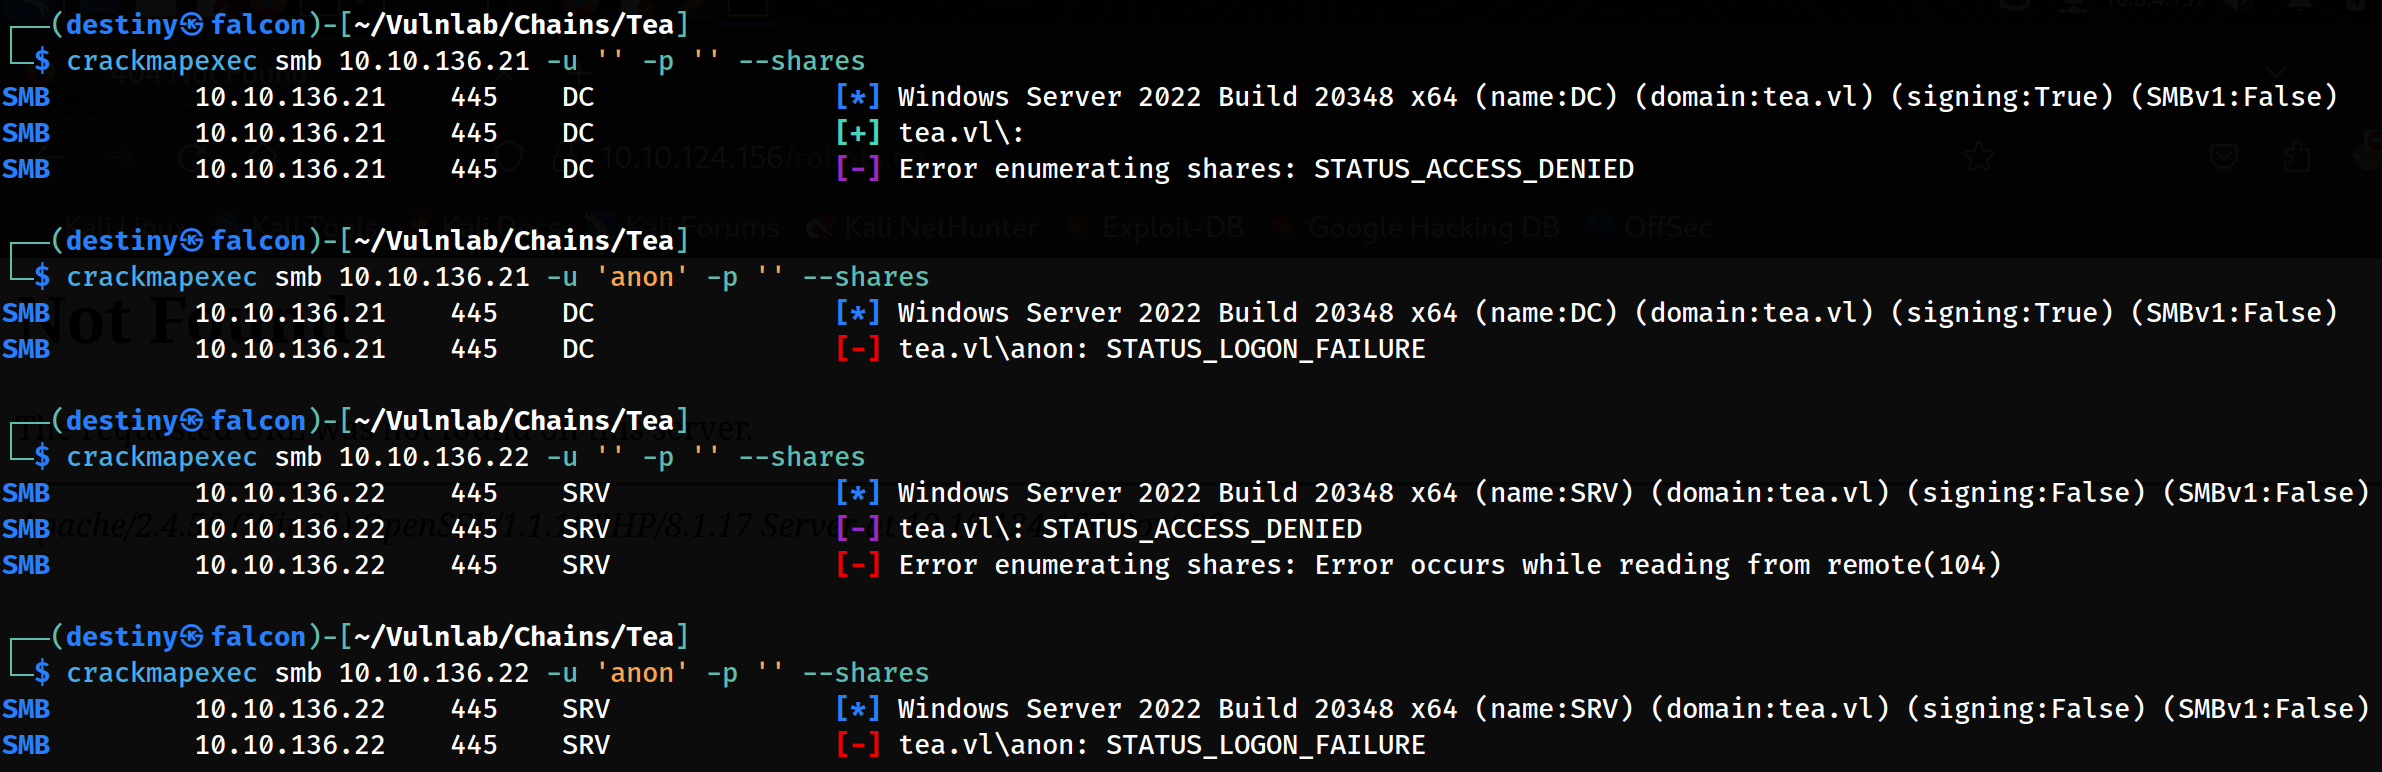Image resolution: width=2382 pixels, height=772 pixels.
Task: Click the IP 10.10.136.22 in the last command
Action: pyautogui.click(x=433, y=673)
